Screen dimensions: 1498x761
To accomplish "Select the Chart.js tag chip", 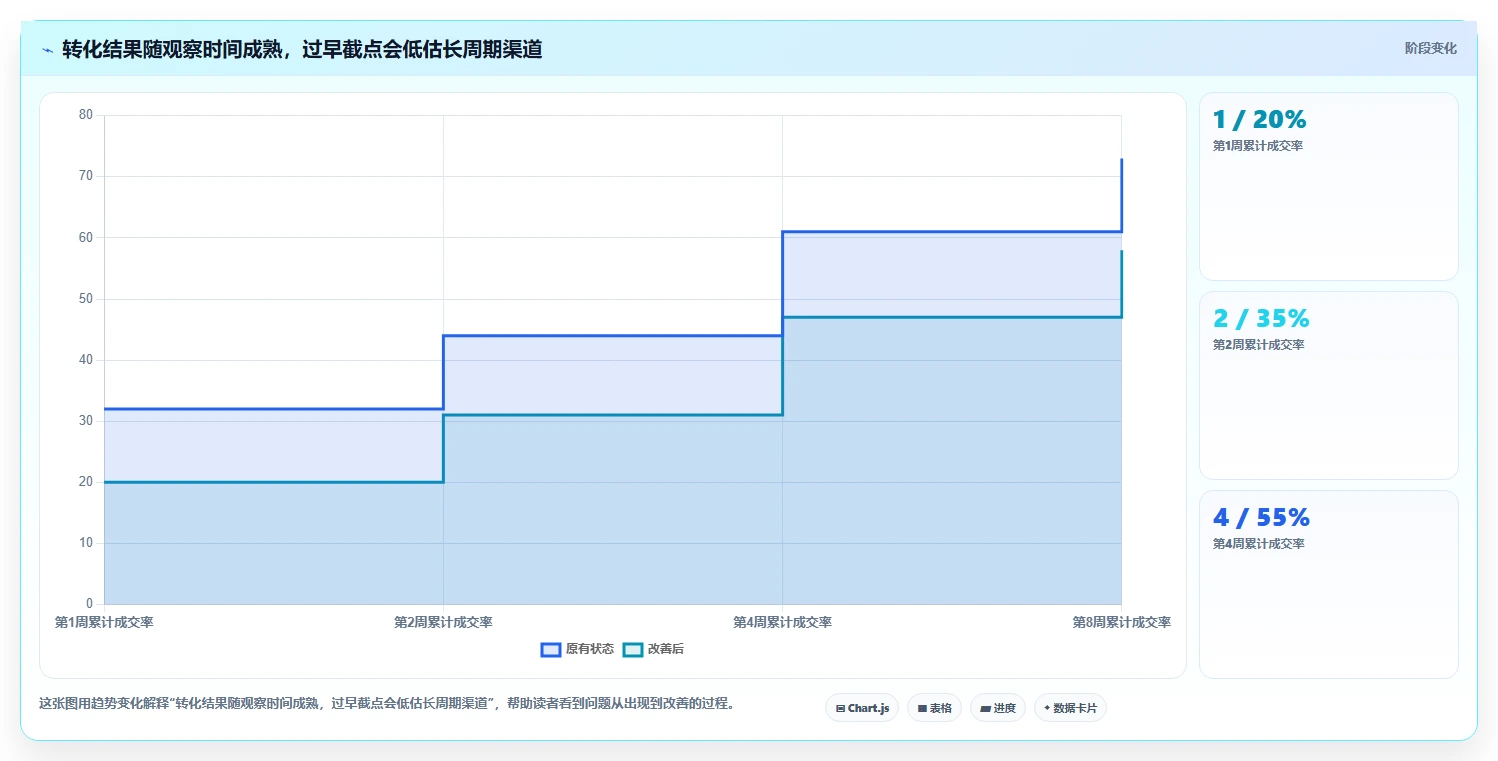I will [x=862, y=708].
